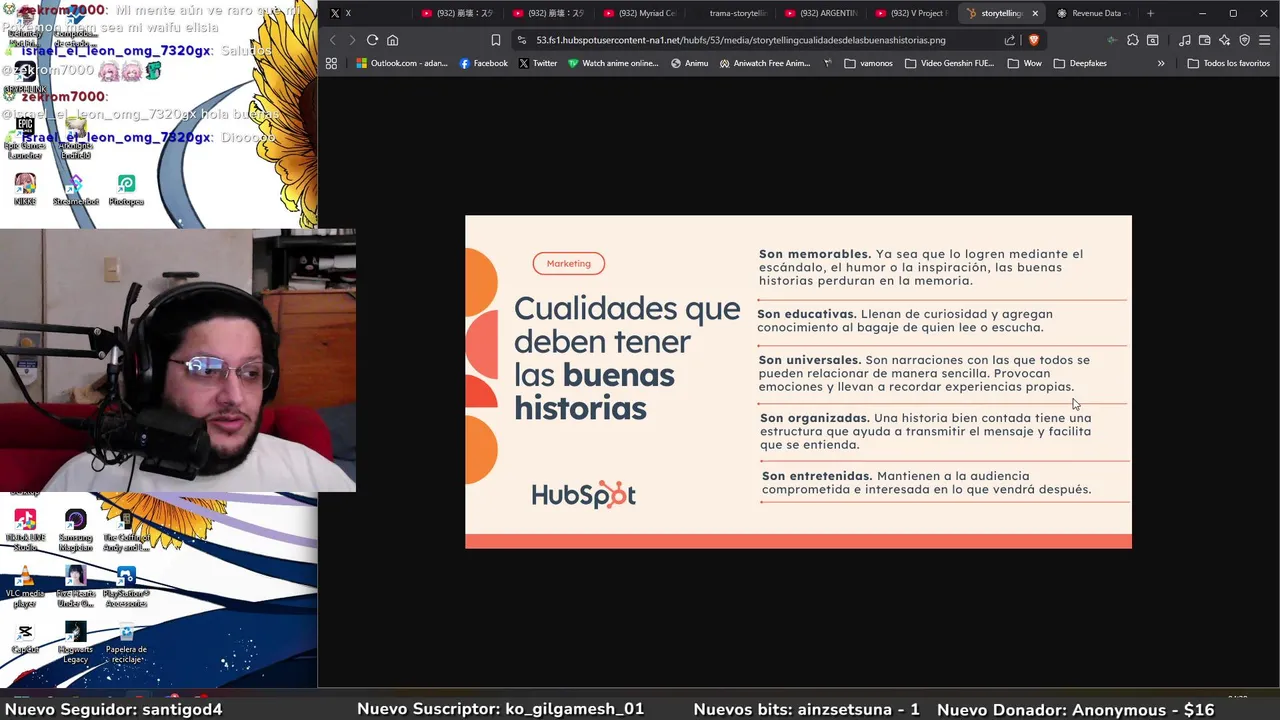Viewport: 1280px width, 720px height.
Task: Open the Streamer.bot desktop icon
Action: pos(75,189)
